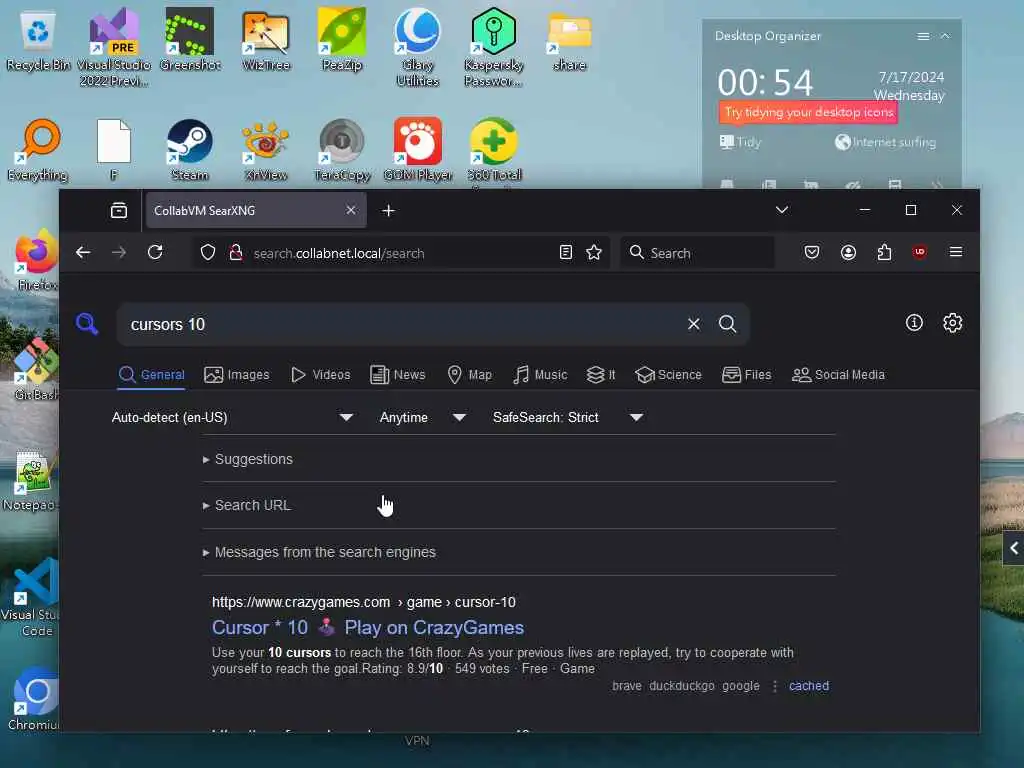Launch Everything search desktop shortcut

pyautogui.click(x=38, y=150)
